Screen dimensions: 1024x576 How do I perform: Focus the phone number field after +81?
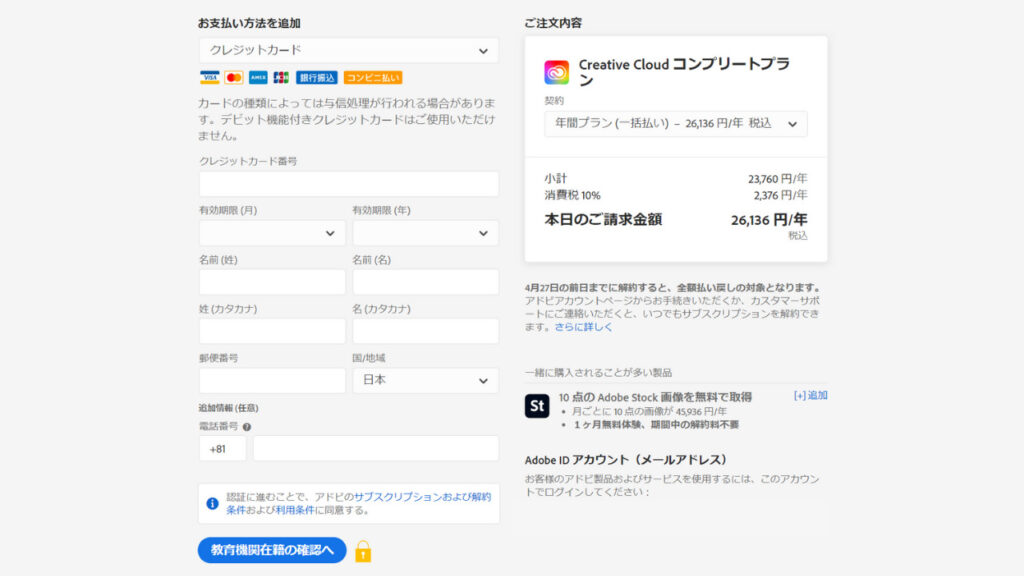[x=376, y=449]
